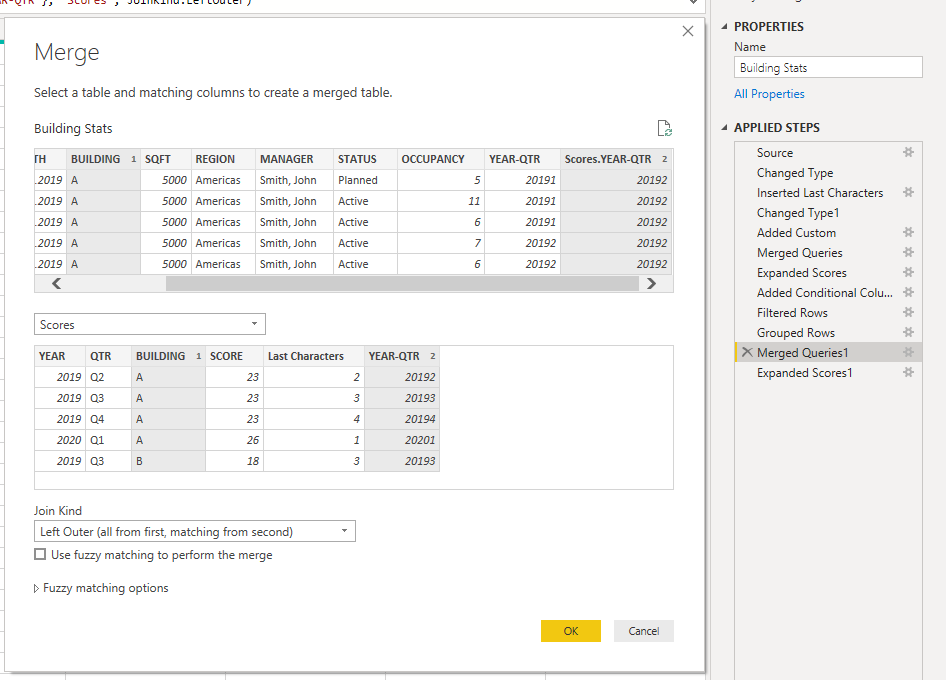Viewport: 946px width, 680px height.
Task: Click score value 26 cell
Action: pyautogui.click(x=234, y=440)
